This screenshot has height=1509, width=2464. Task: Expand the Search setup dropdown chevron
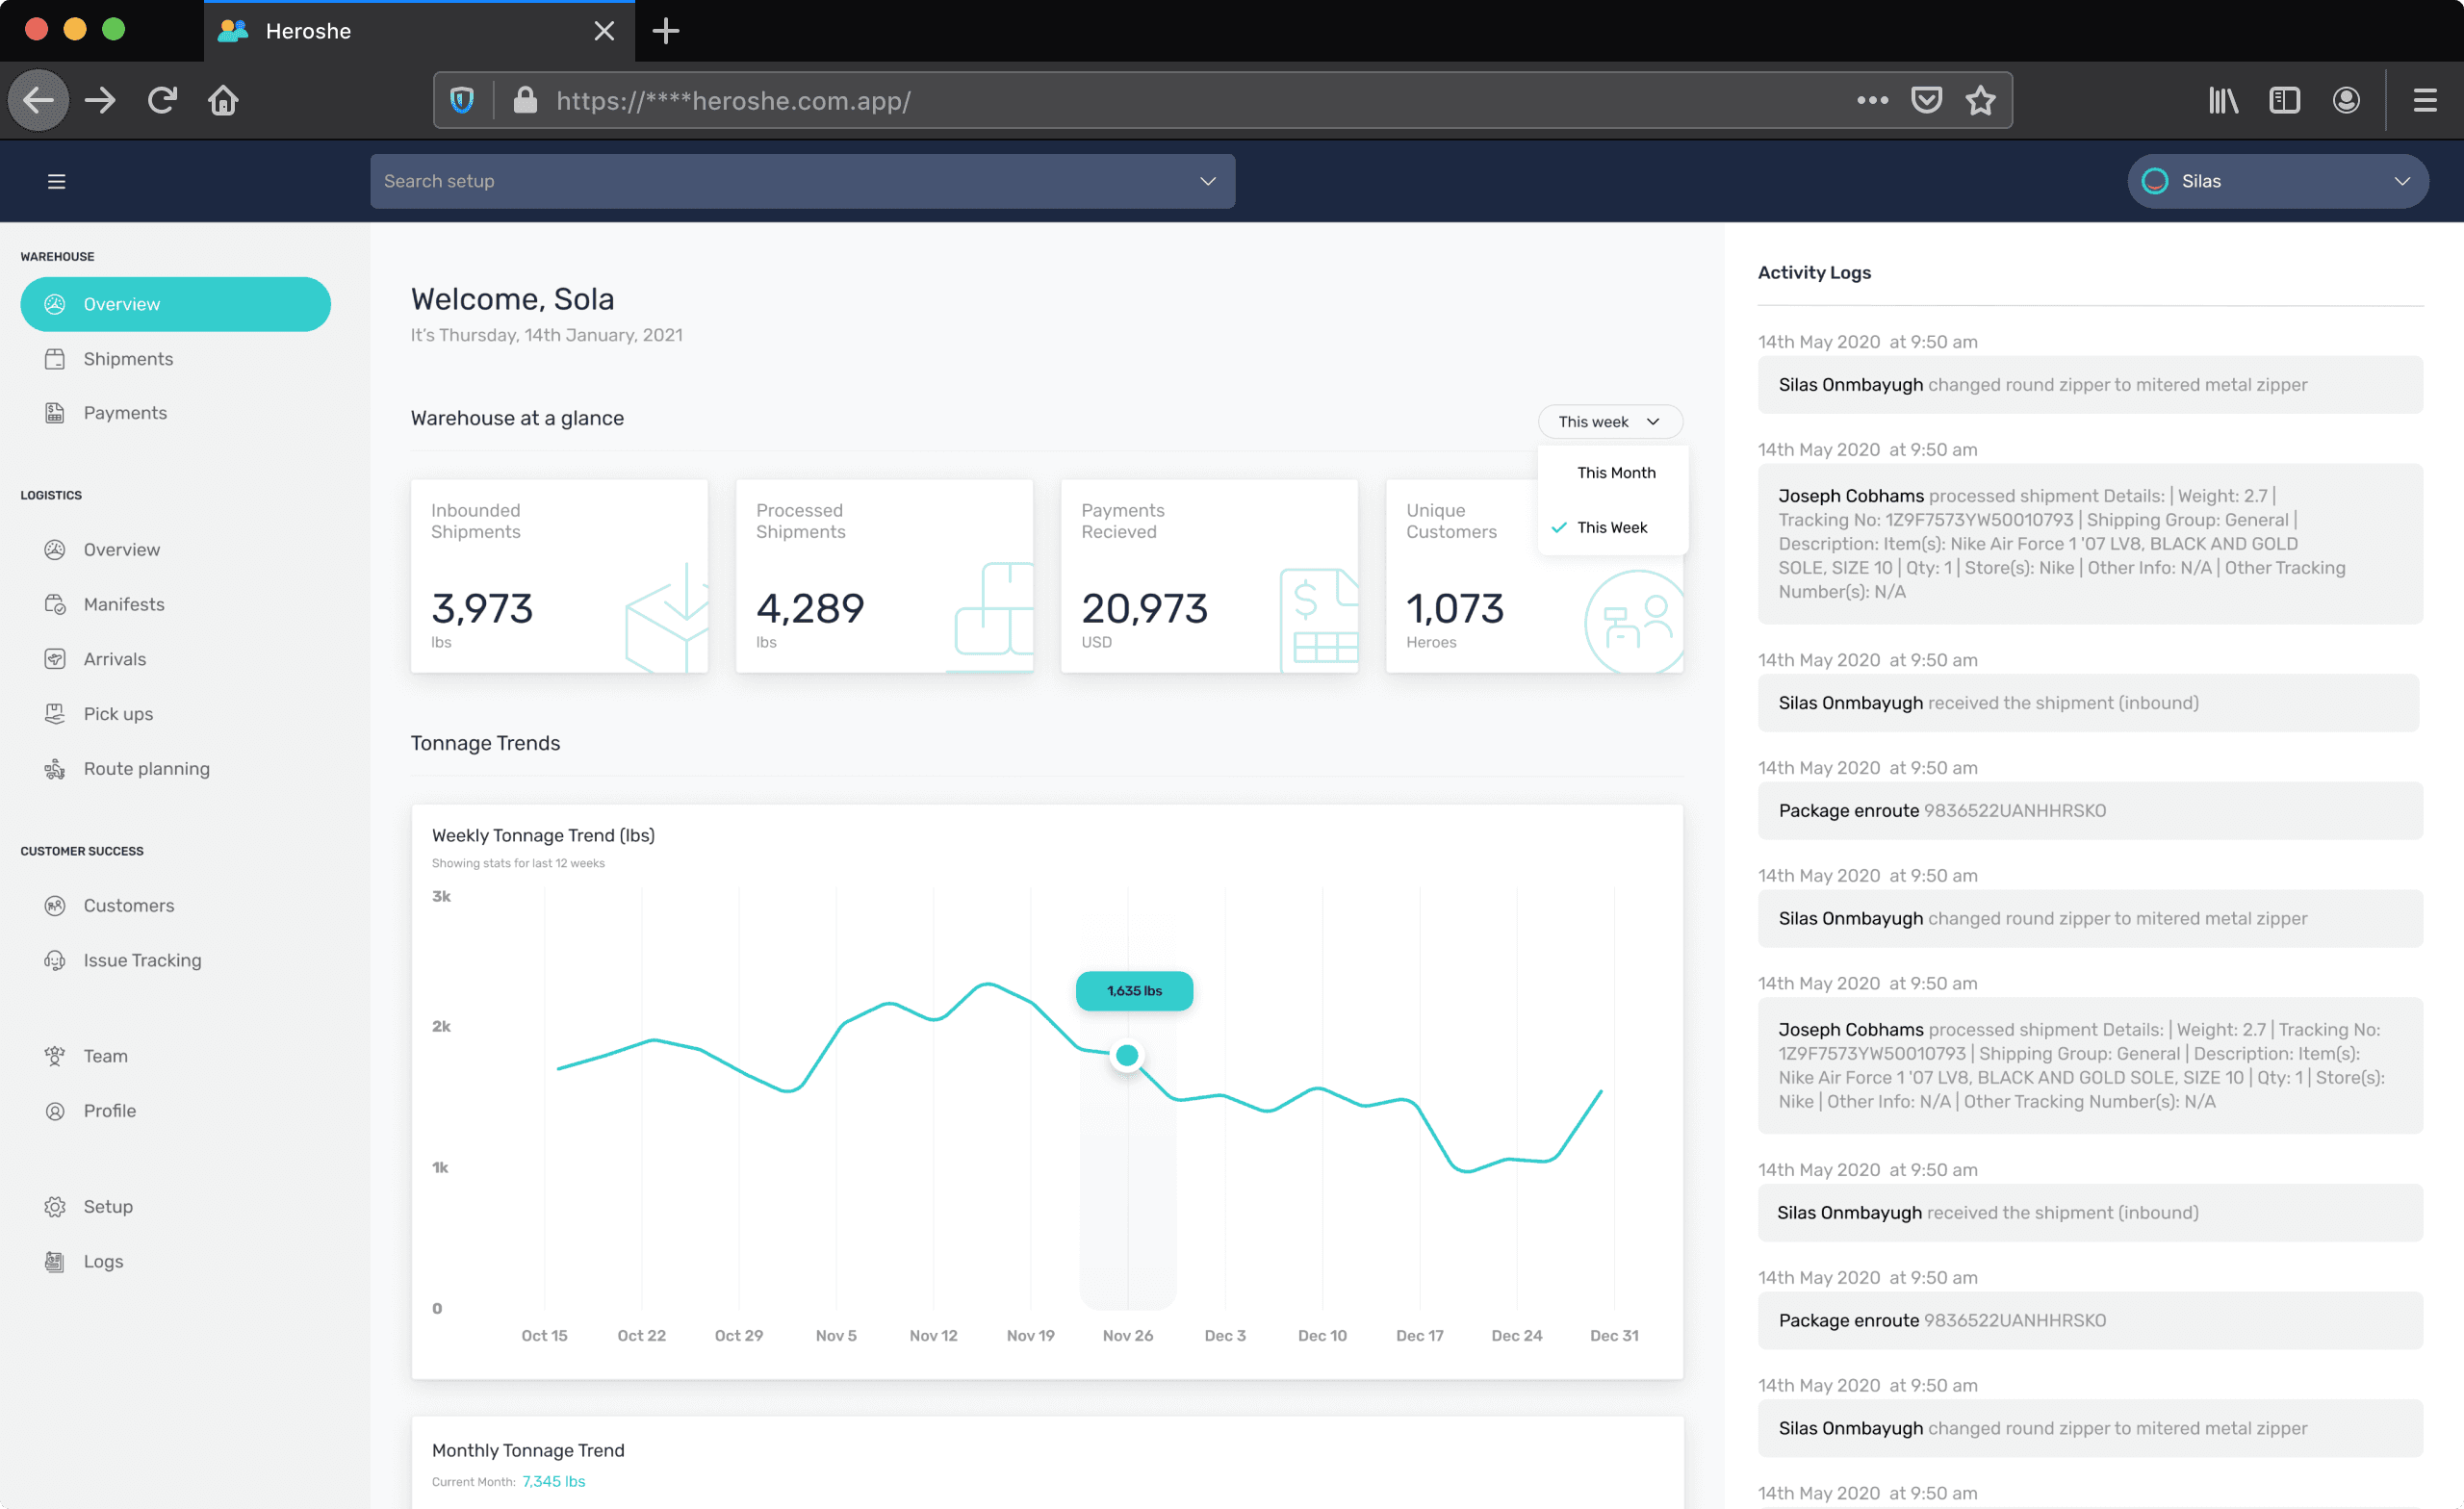click(x=1208, y=181)
